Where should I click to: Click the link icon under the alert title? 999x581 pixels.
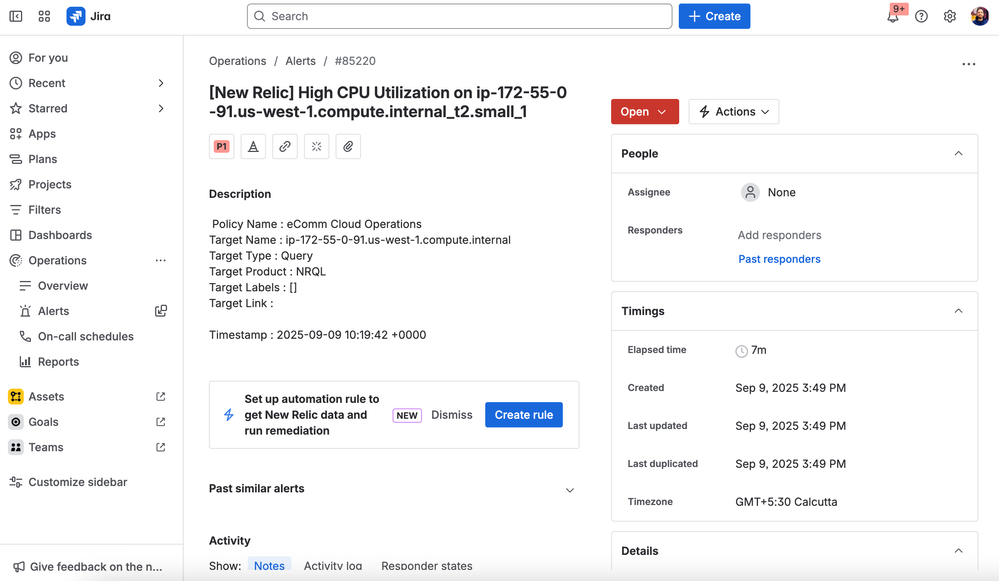pos(285,147)
